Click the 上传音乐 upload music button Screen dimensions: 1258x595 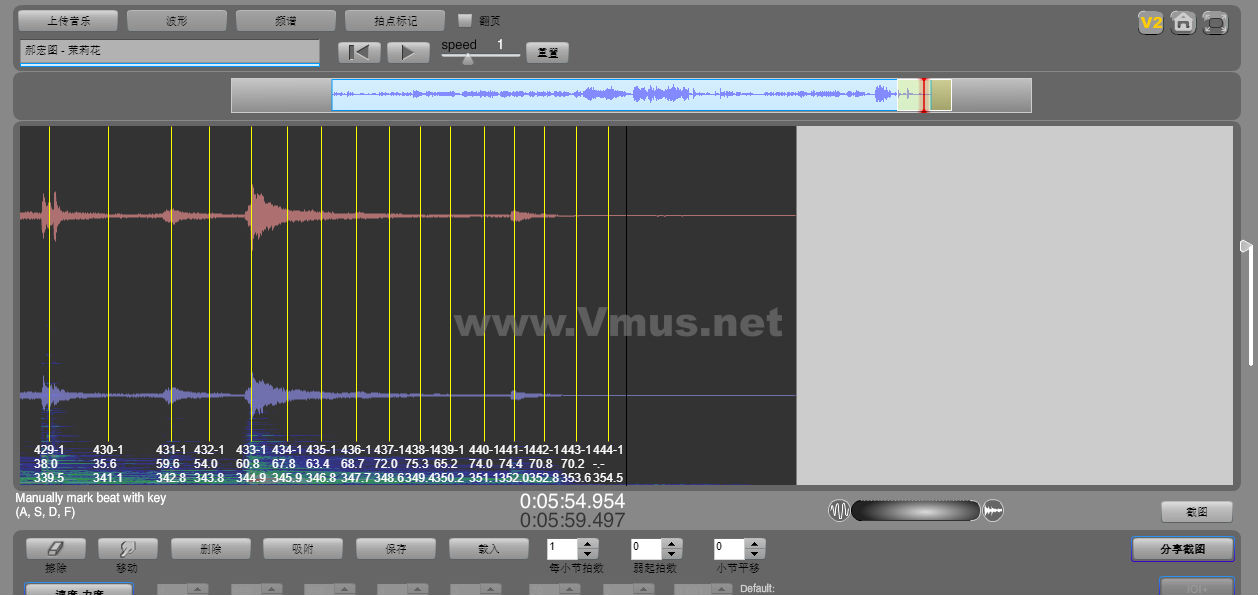click(68, 20)
